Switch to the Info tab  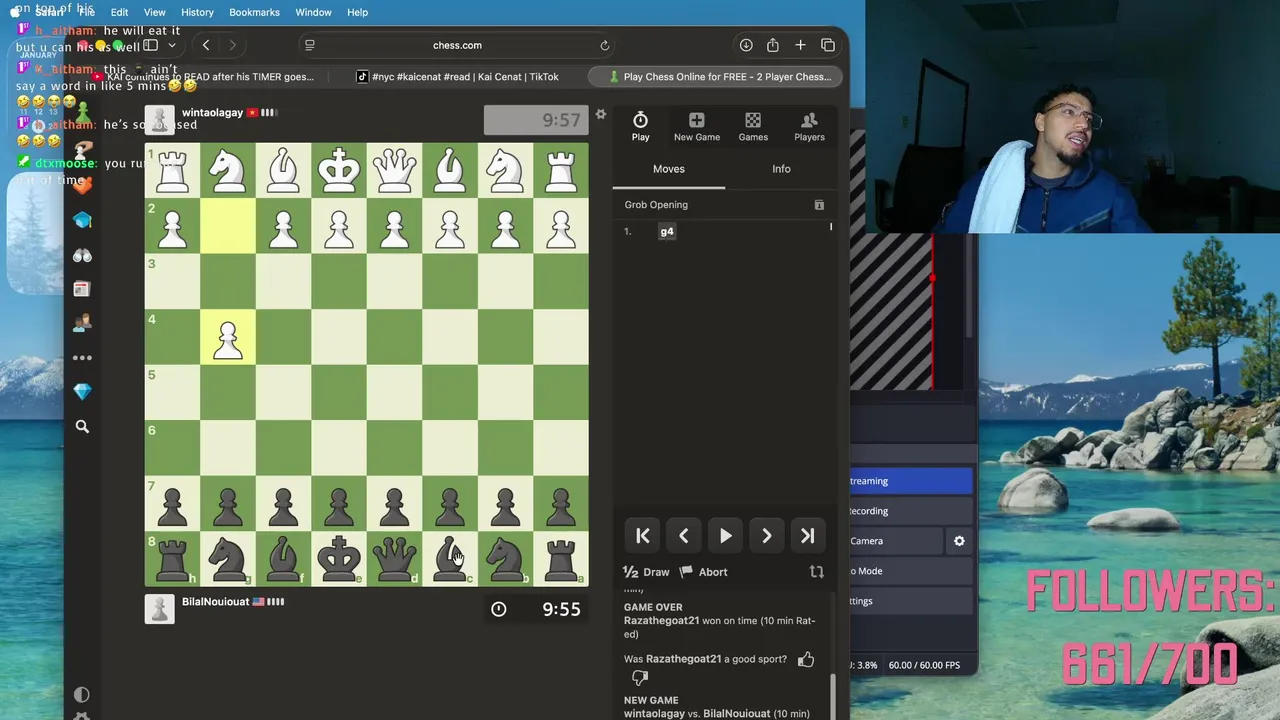[781, 169]
